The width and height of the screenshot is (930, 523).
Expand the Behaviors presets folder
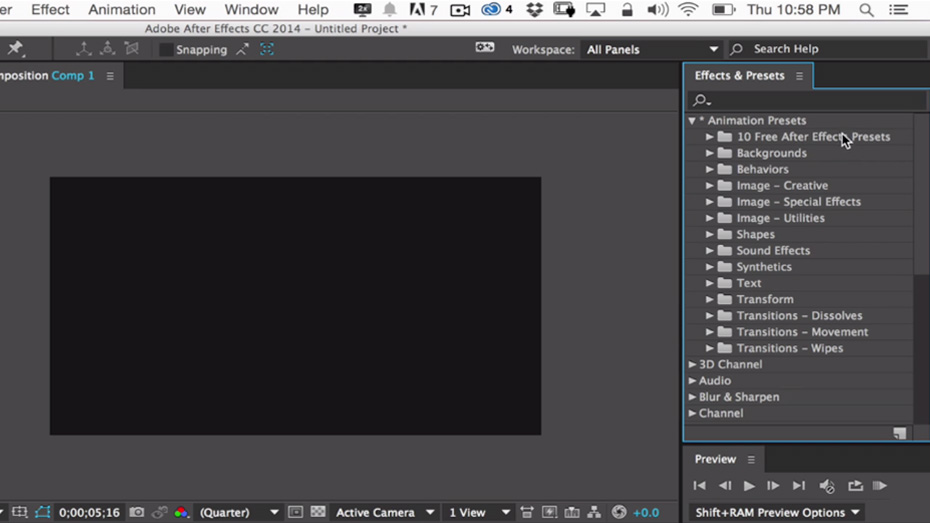coord(709,170)
